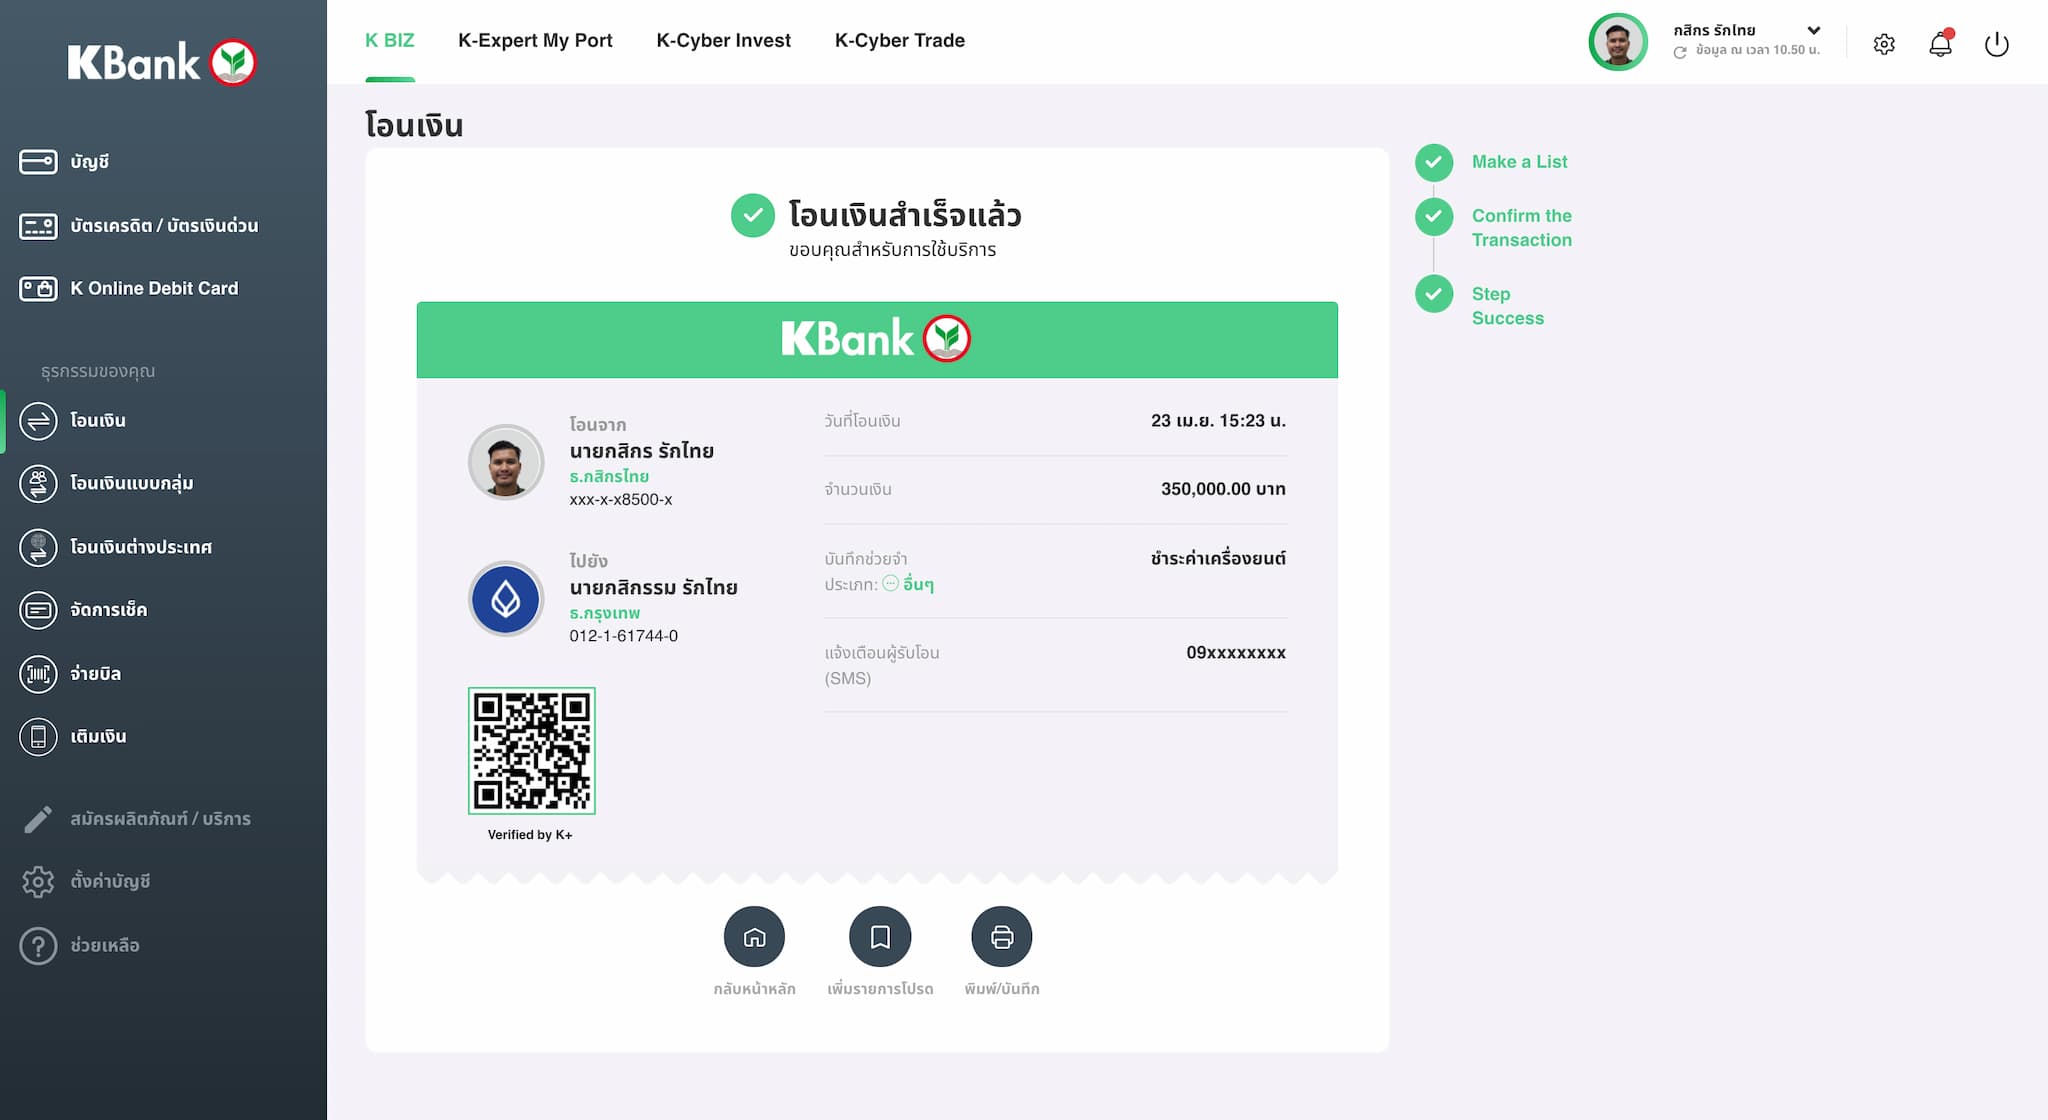Click the จ่ายบิล sidebar icon
2048x1120 pixels.
tap(36, 672)
